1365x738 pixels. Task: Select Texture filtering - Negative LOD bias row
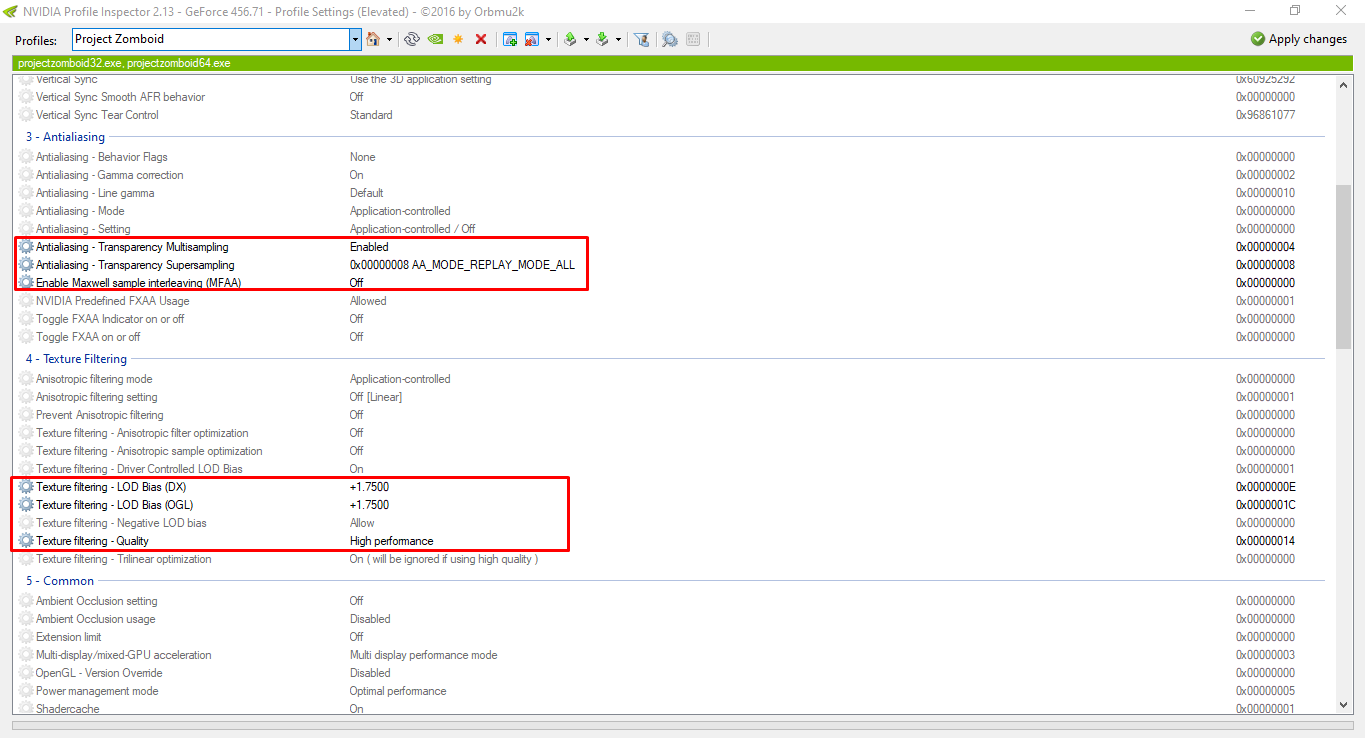click(x=671, y=523)
